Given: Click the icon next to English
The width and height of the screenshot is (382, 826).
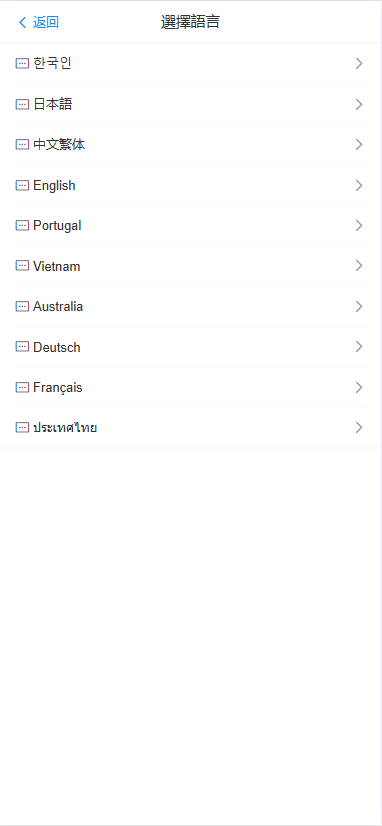Looking at the screenshot, I should 22,185.
